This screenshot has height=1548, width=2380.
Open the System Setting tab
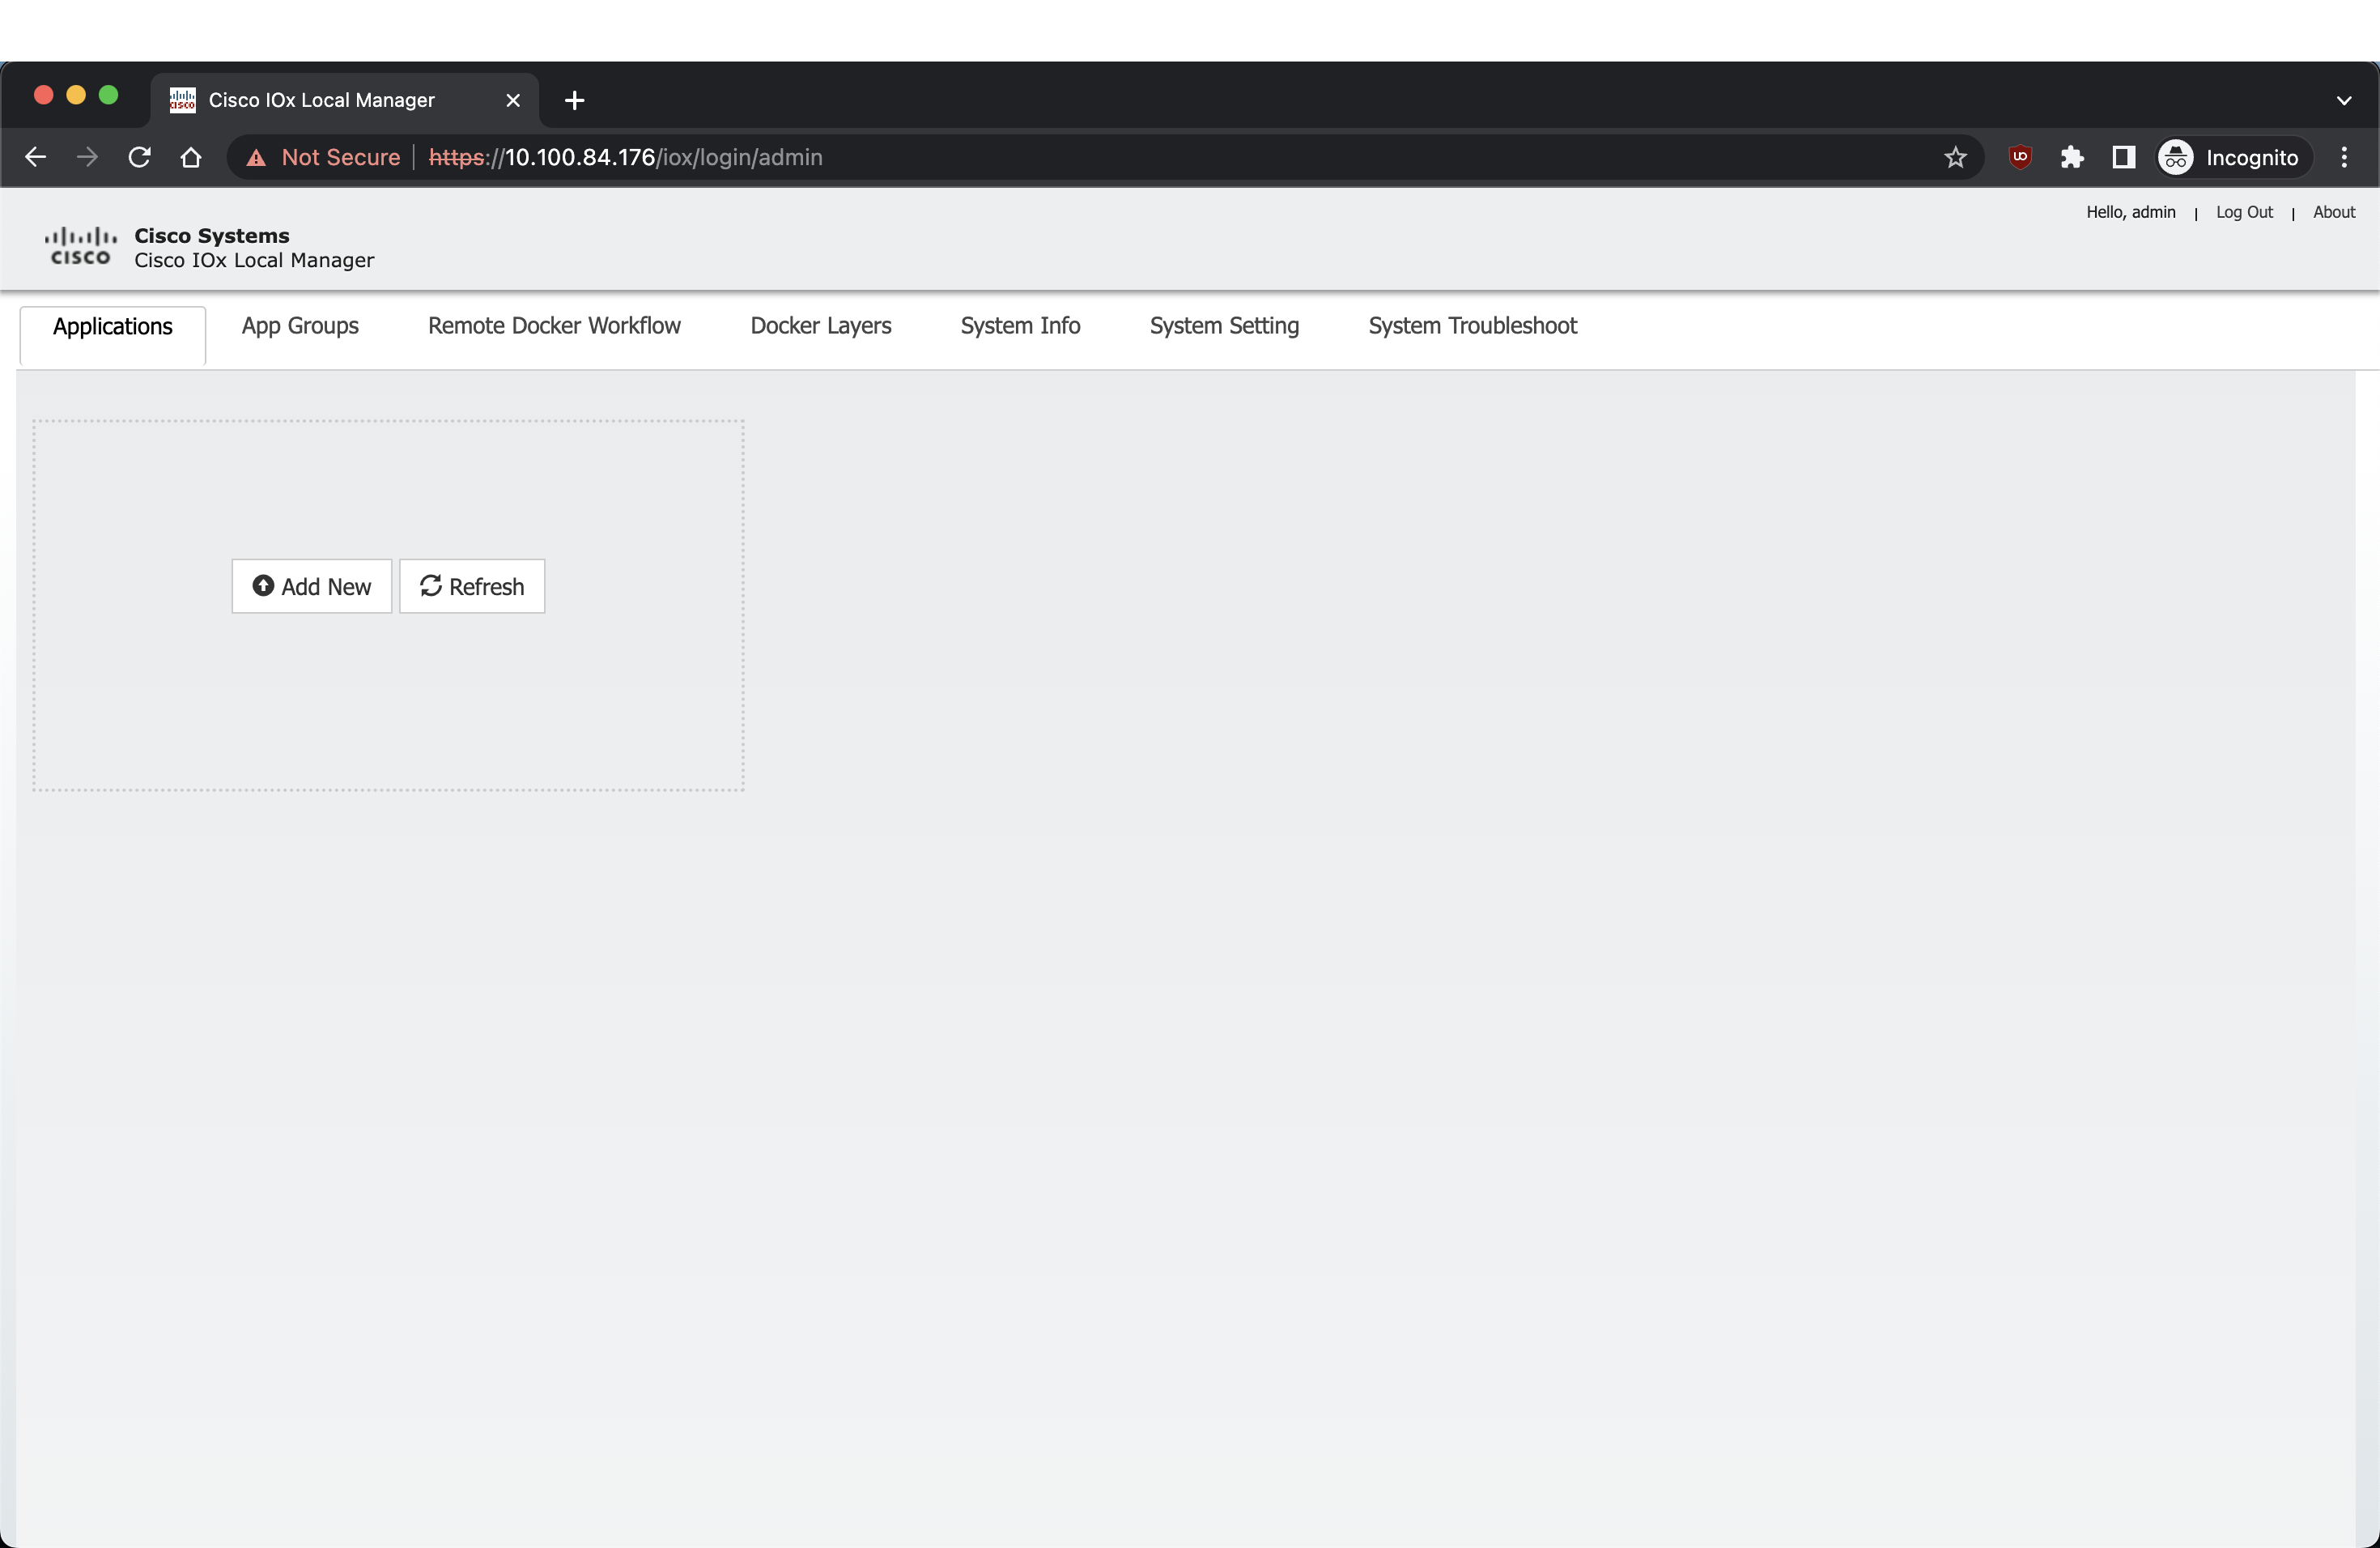tap(1224, 326)
